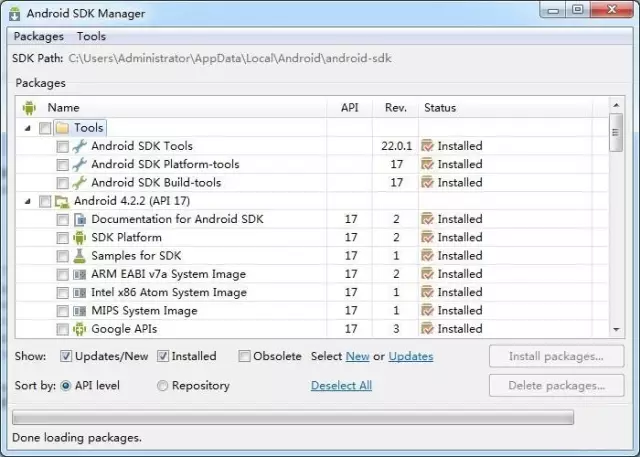Select the Repository sort radio button
This screenshot has width=640, height=457.
162,386
